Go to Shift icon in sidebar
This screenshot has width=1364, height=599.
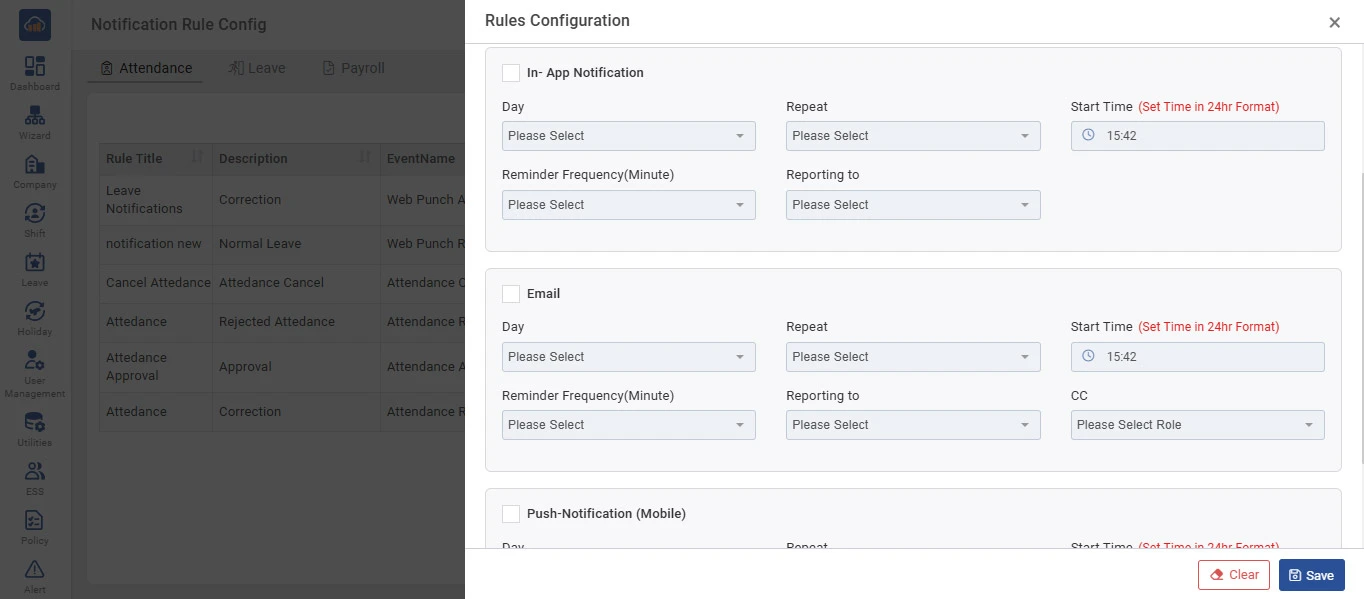(x=35, y=214)
